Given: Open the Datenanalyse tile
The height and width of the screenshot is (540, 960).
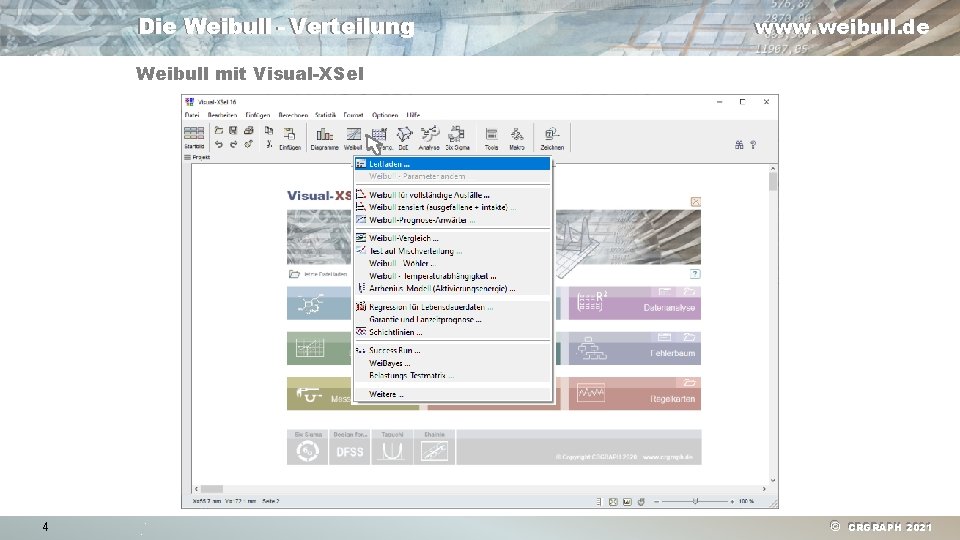Looking at the screenshot, I should [635, 303].
